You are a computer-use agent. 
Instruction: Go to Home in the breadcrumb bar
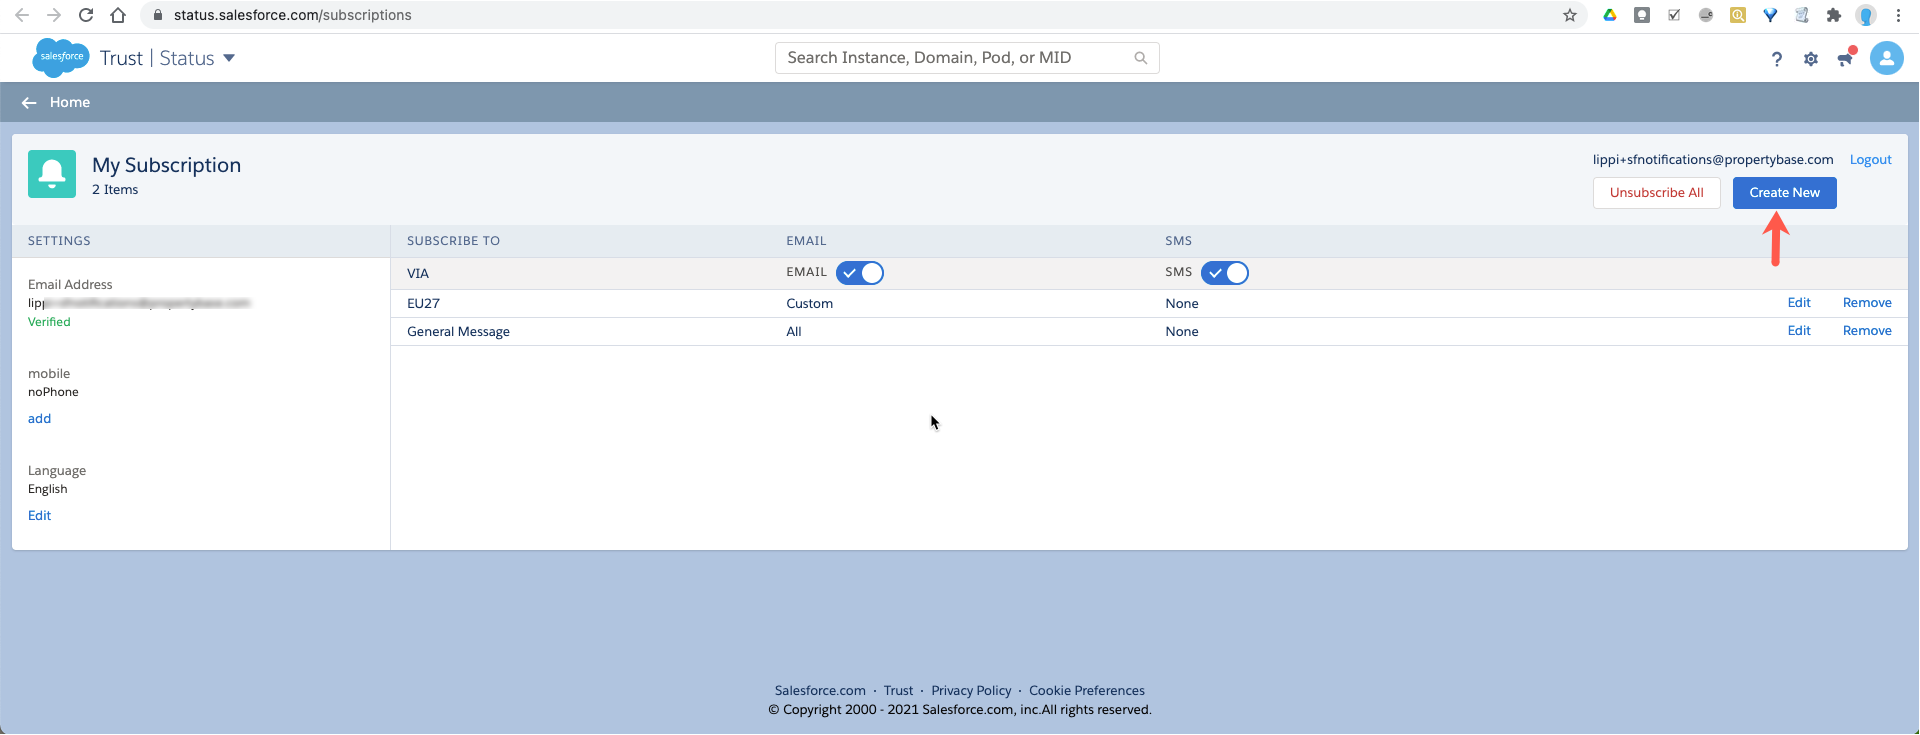point(70,102)
